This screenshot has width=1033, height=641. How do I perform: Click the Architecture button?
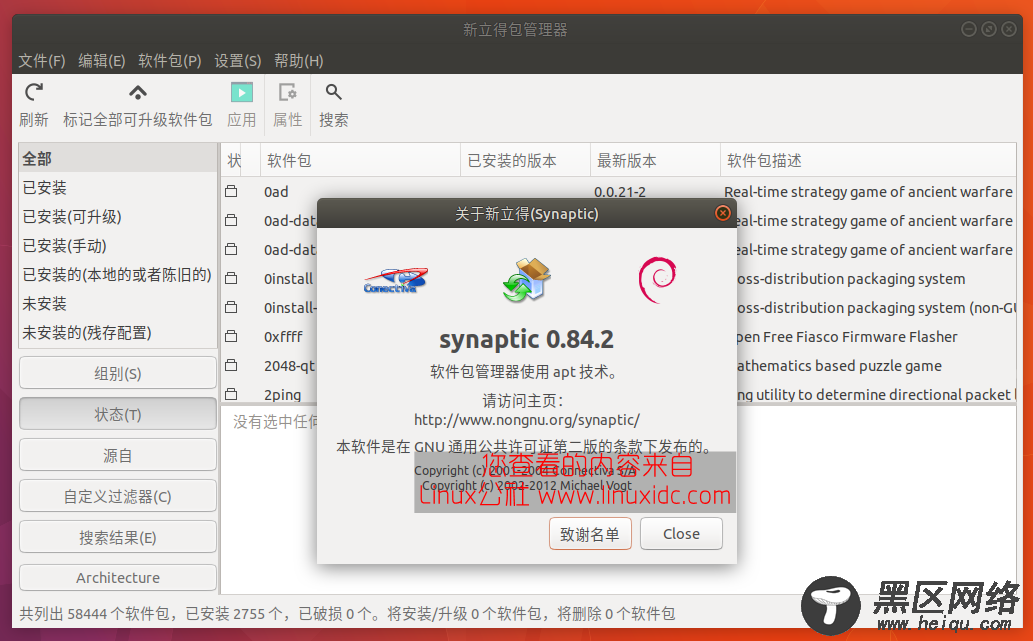[x=118, y=578]
